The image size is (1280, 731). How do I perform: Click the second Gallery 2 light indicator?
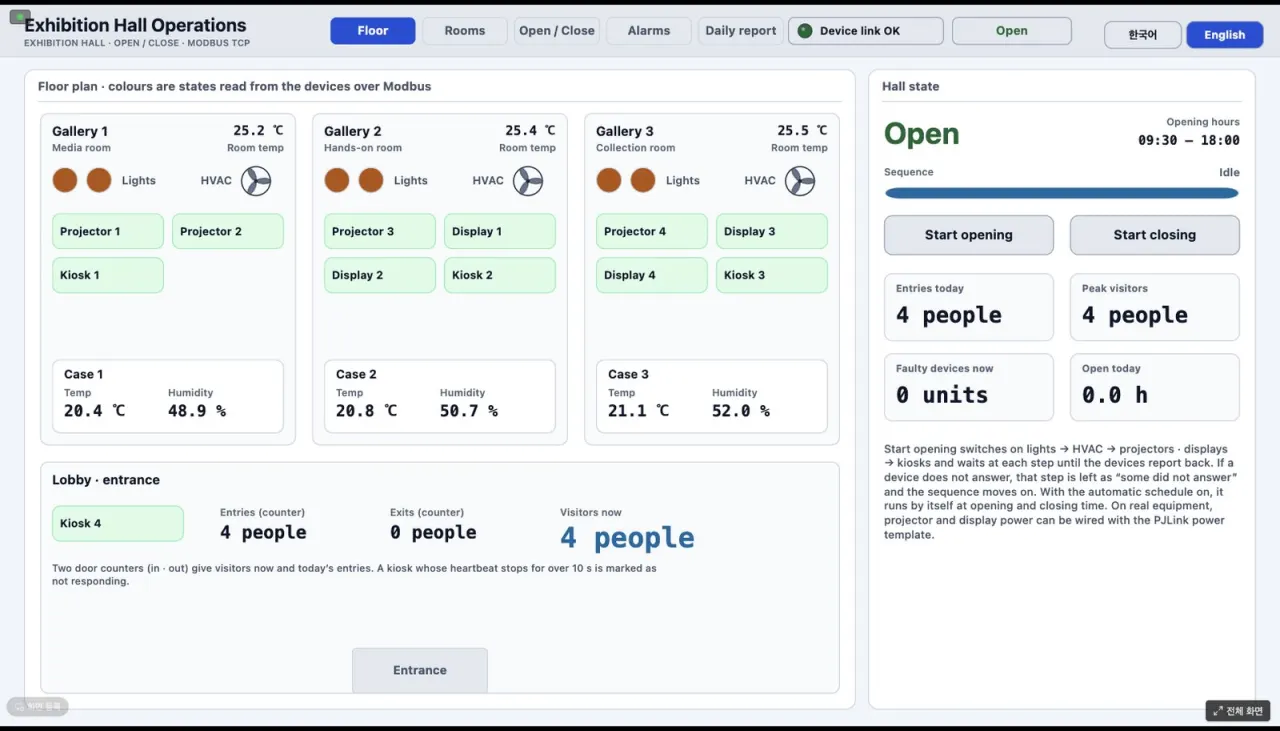(371, 180)
